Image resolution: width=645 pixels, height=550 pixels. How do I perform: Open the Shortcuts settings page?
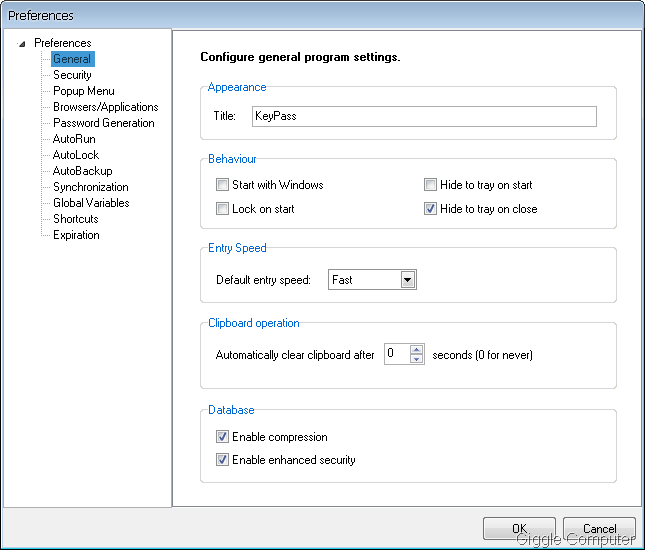point(76,219)
